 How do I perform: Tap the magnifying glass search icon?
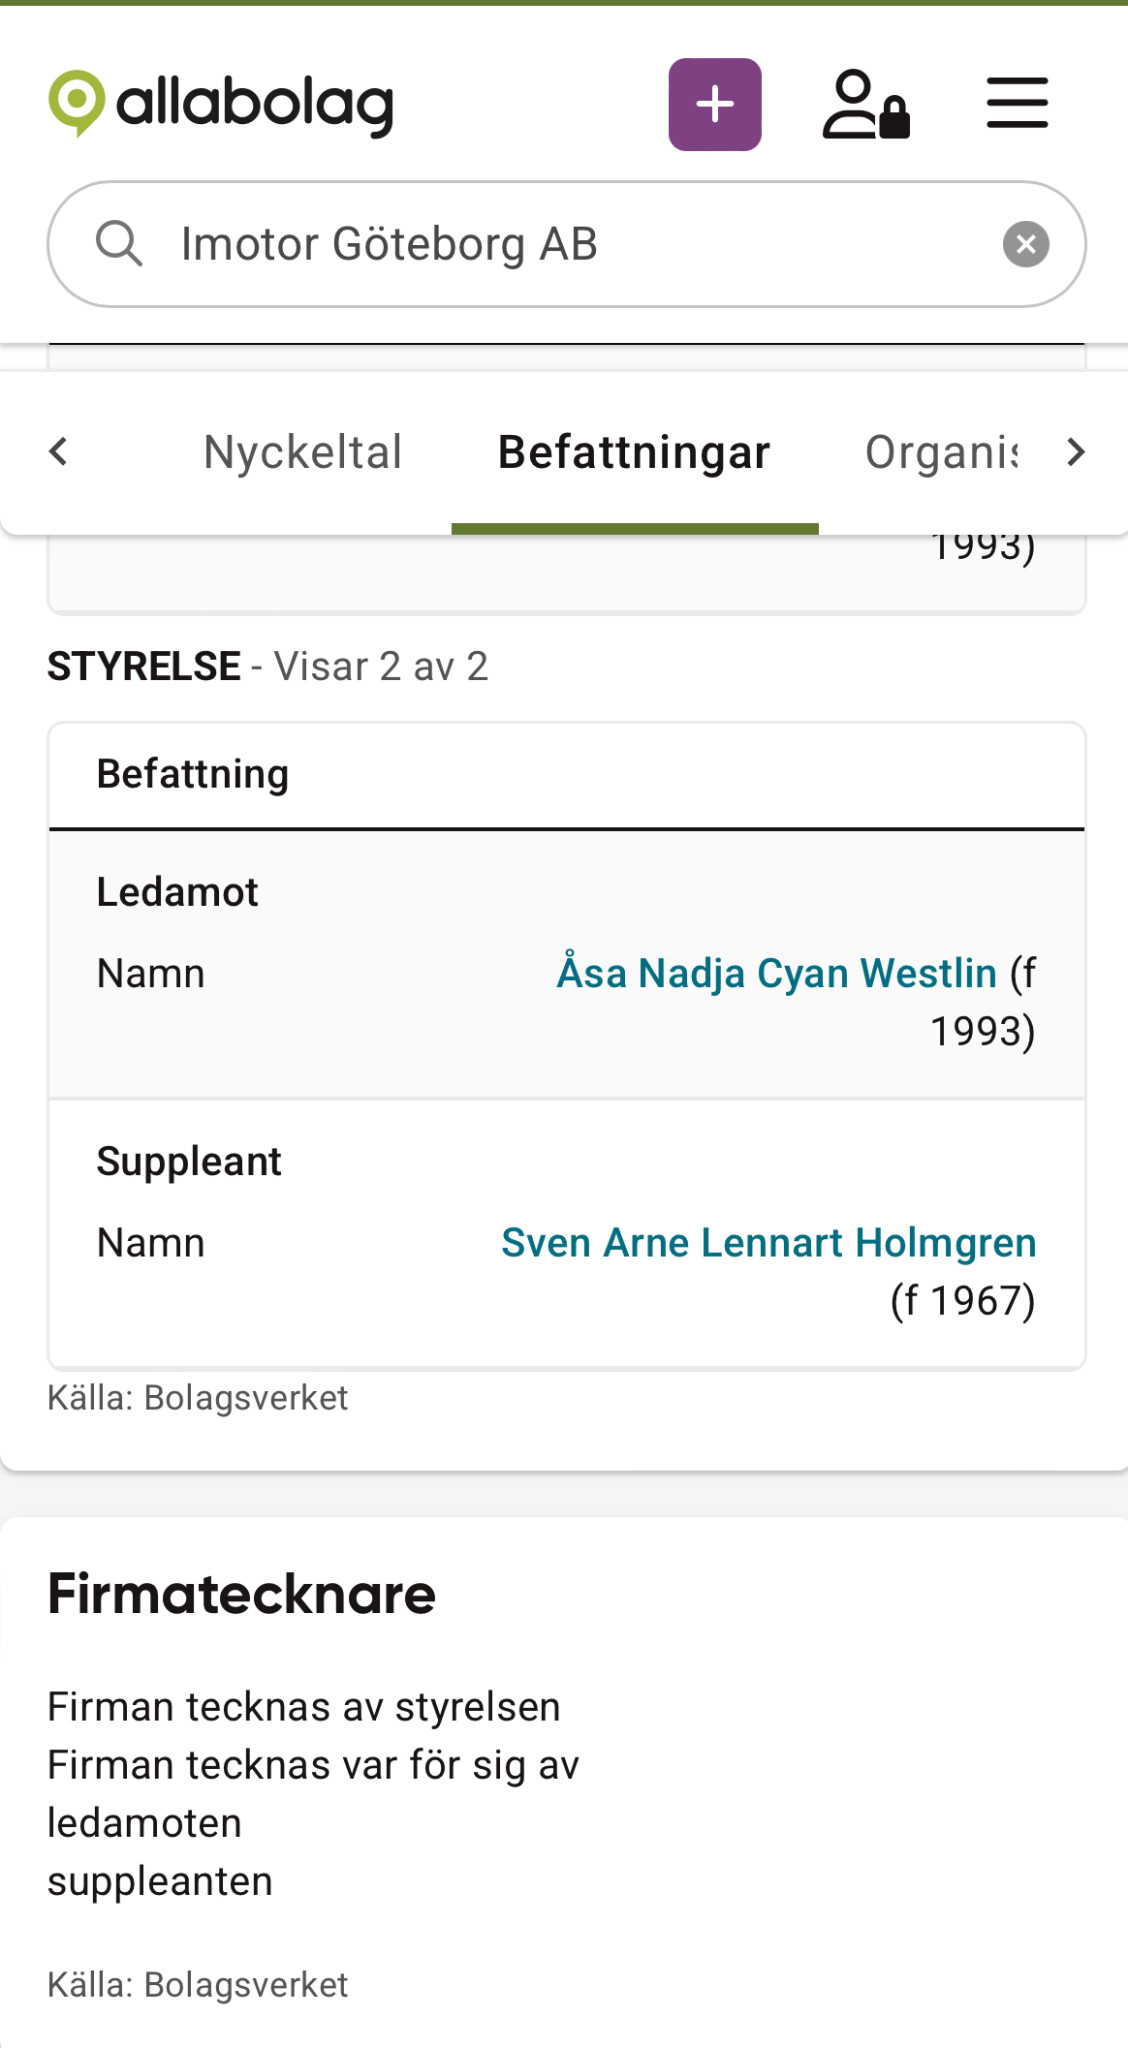click(x=119, y=244)
